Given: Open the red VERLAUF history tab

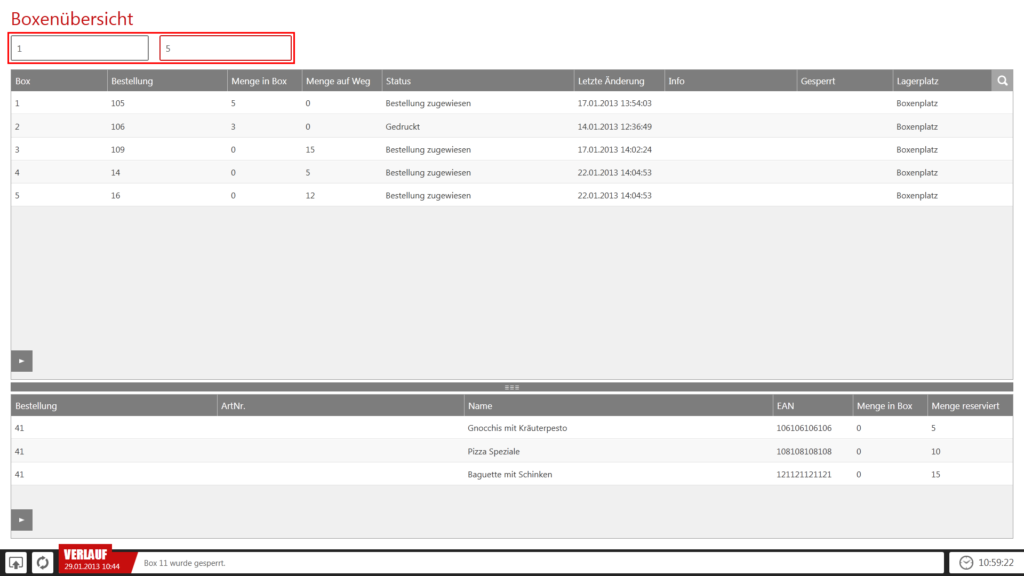Looking at the screenshot, I should tap(90, 560).
